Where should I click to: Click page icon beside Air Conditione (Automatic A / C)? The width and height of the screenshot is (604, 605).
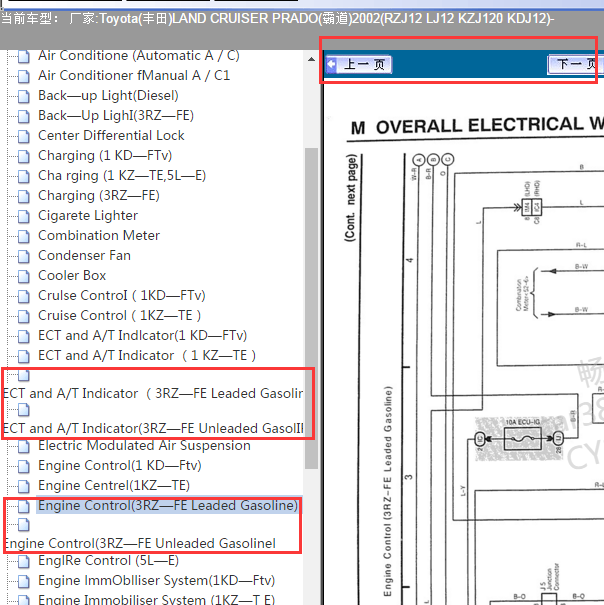click(24, 56)
